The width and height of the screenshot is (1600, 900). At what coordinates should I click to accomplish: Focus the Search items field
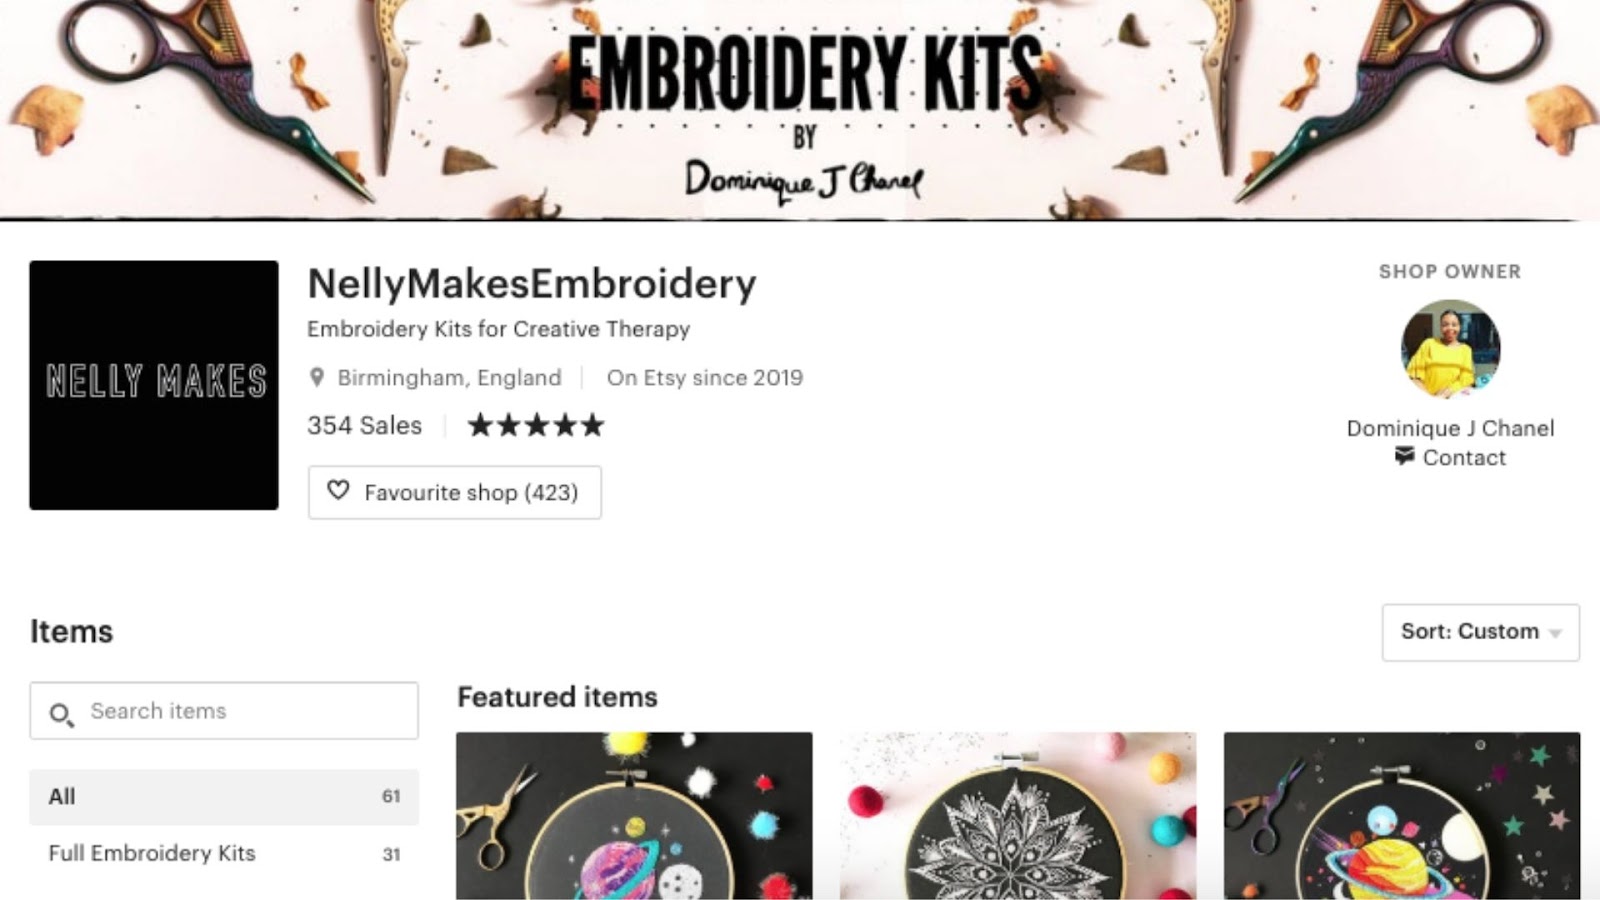point(224,711)
